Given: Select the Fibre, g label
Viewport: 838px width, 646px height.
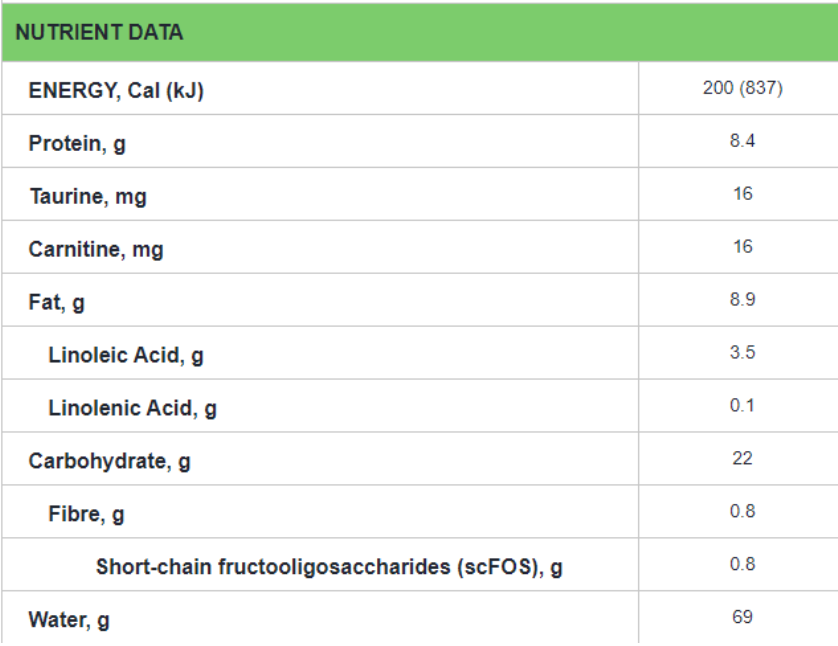Looking at the screenshot, I should [86, 514].
